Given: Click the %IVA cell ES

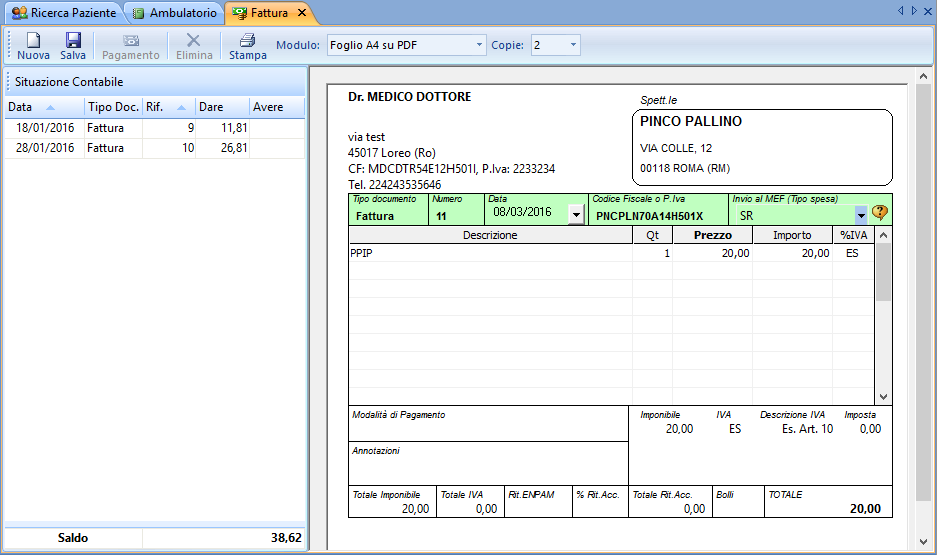Looking at the screenshot, I should click(853, 253).
